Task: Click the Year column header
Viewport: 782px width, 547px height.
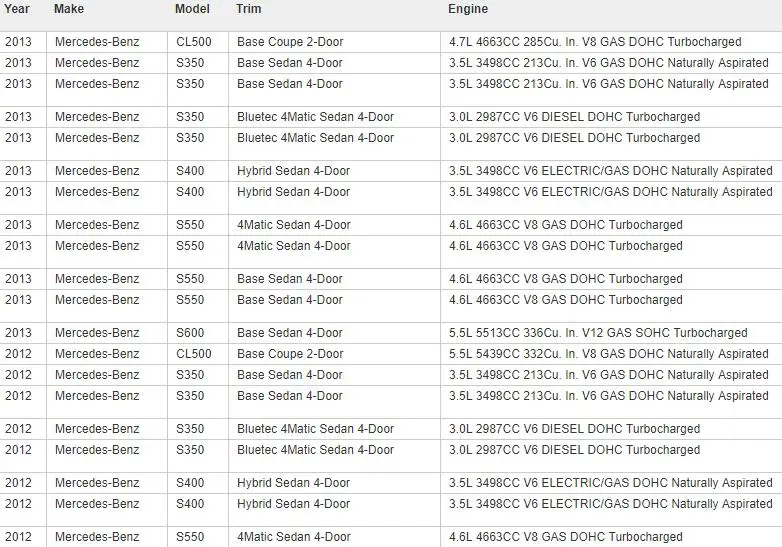Action: 16,9
